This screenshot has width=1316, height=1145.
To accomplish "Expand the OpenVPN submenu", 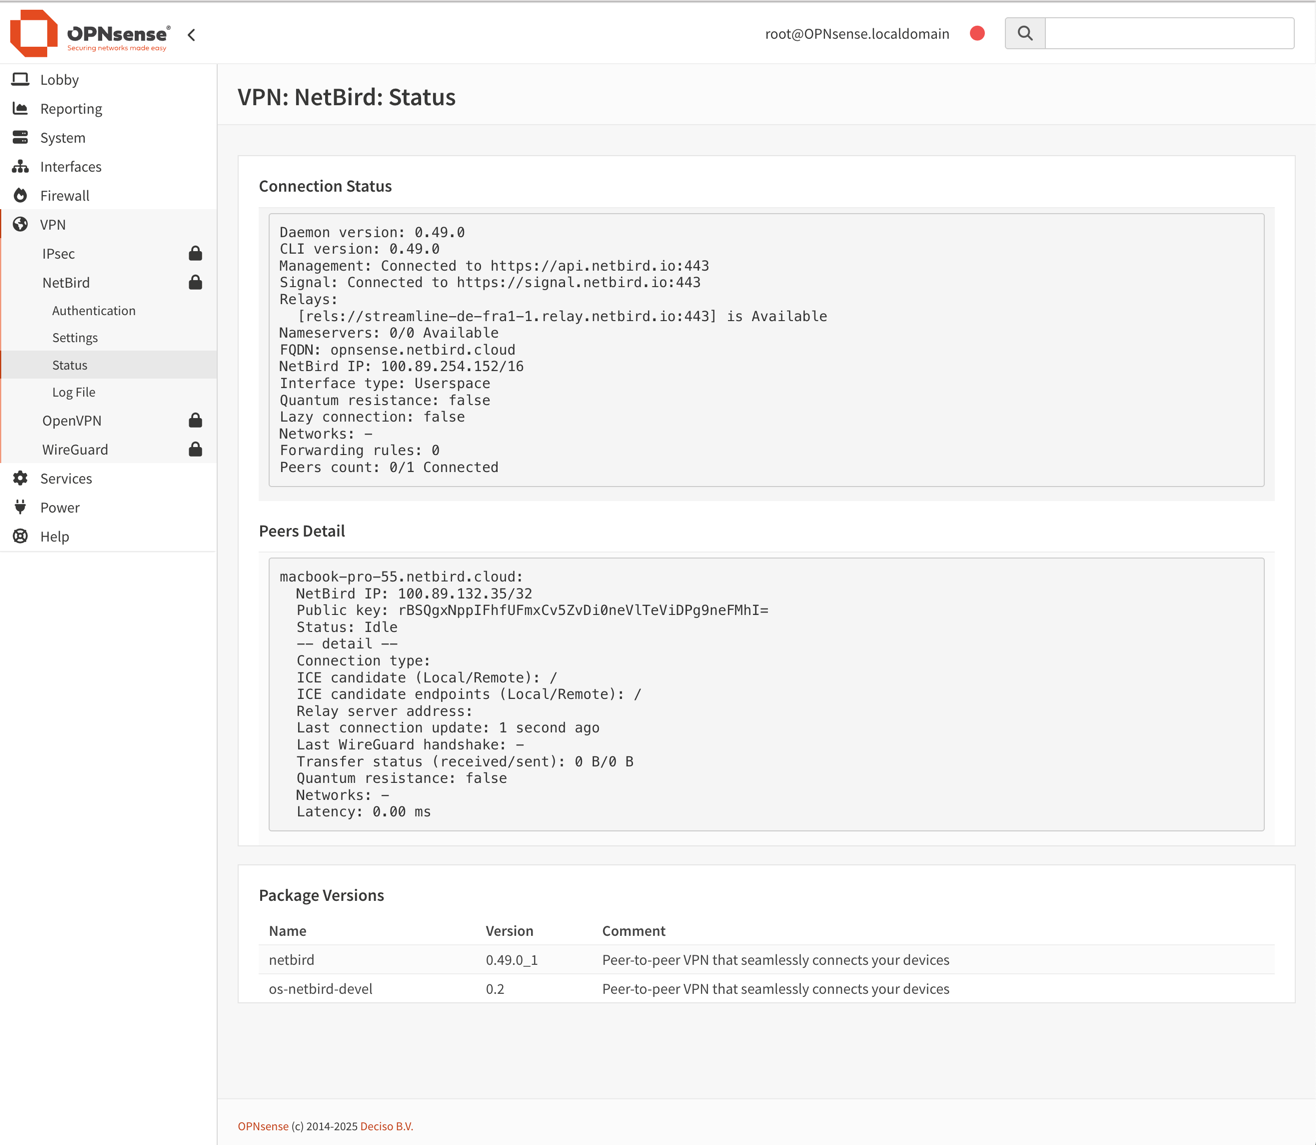I will point(72,421).
